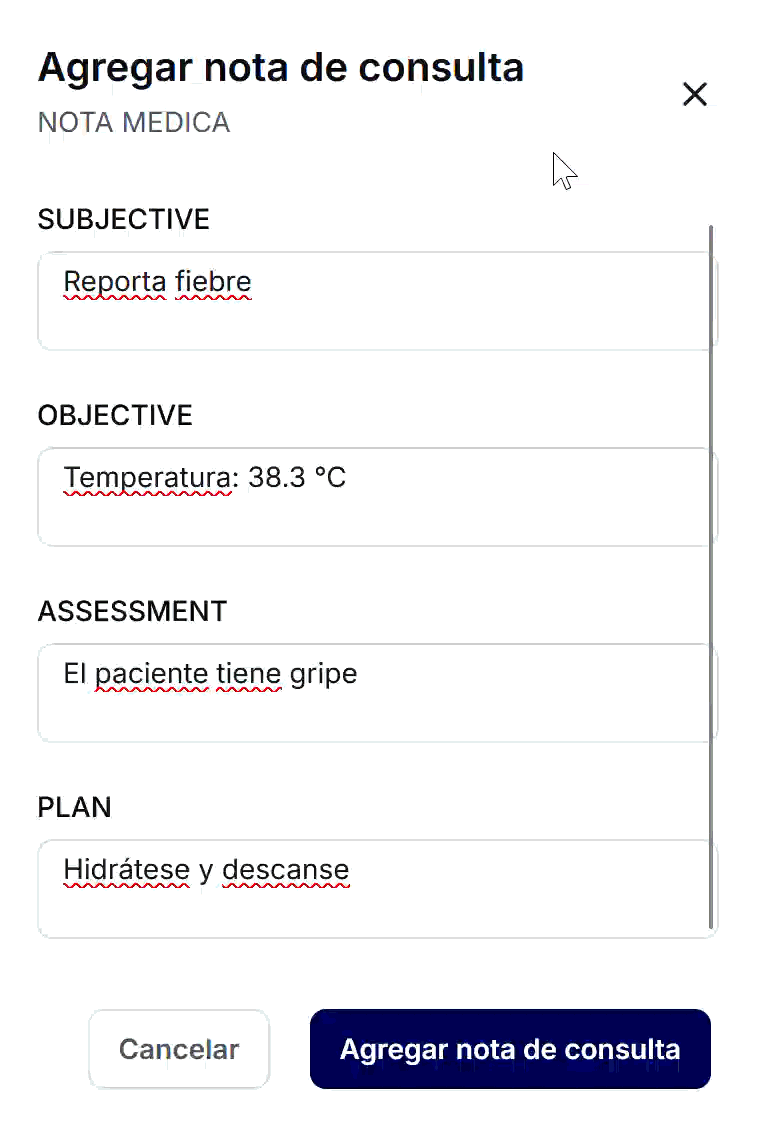This screenshot has height=1134, width=758.
Task: Focus the ASSESSMENT text field
Action: click(x=376, y=693)
